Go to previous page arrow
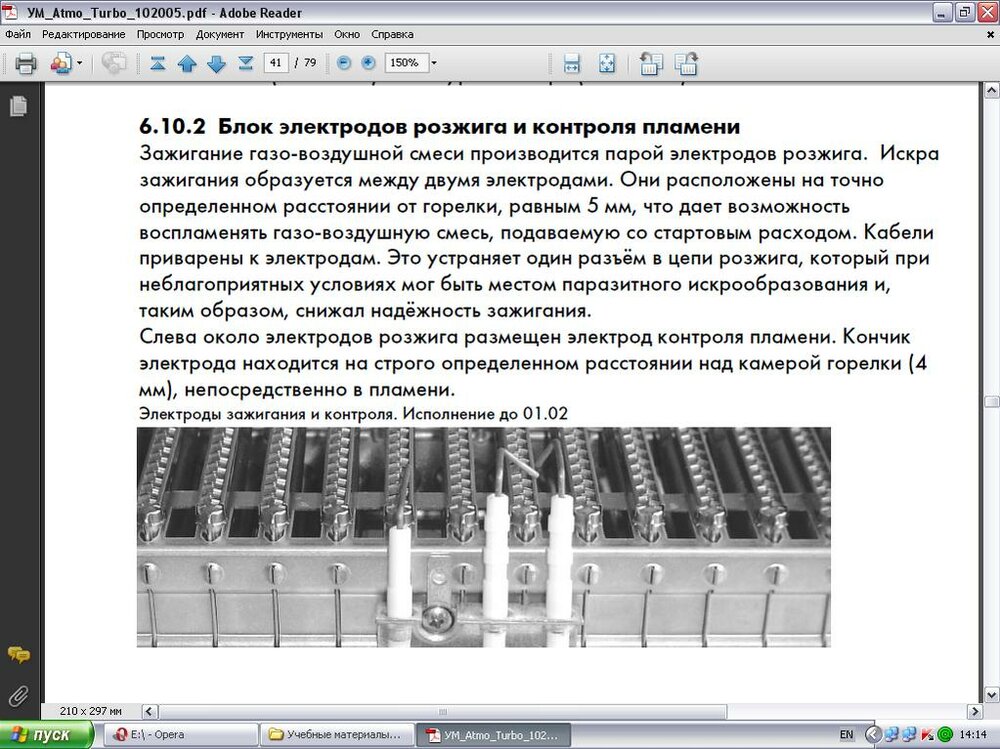The width and height of the screenshot is (1000, 749). click(187, 63)
